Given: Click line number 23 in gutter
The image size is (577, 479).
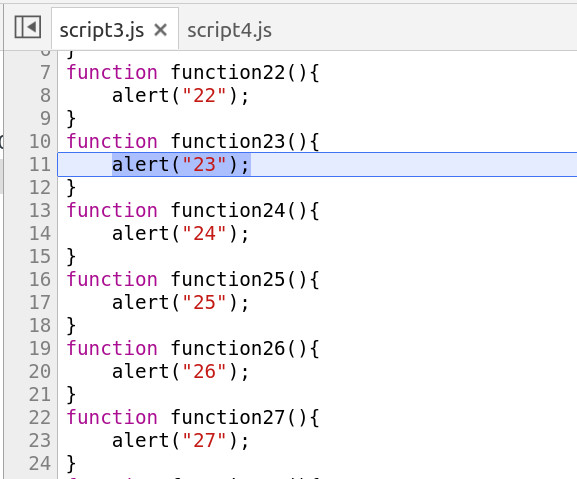Looking at the screenshot, I should 40,440.
